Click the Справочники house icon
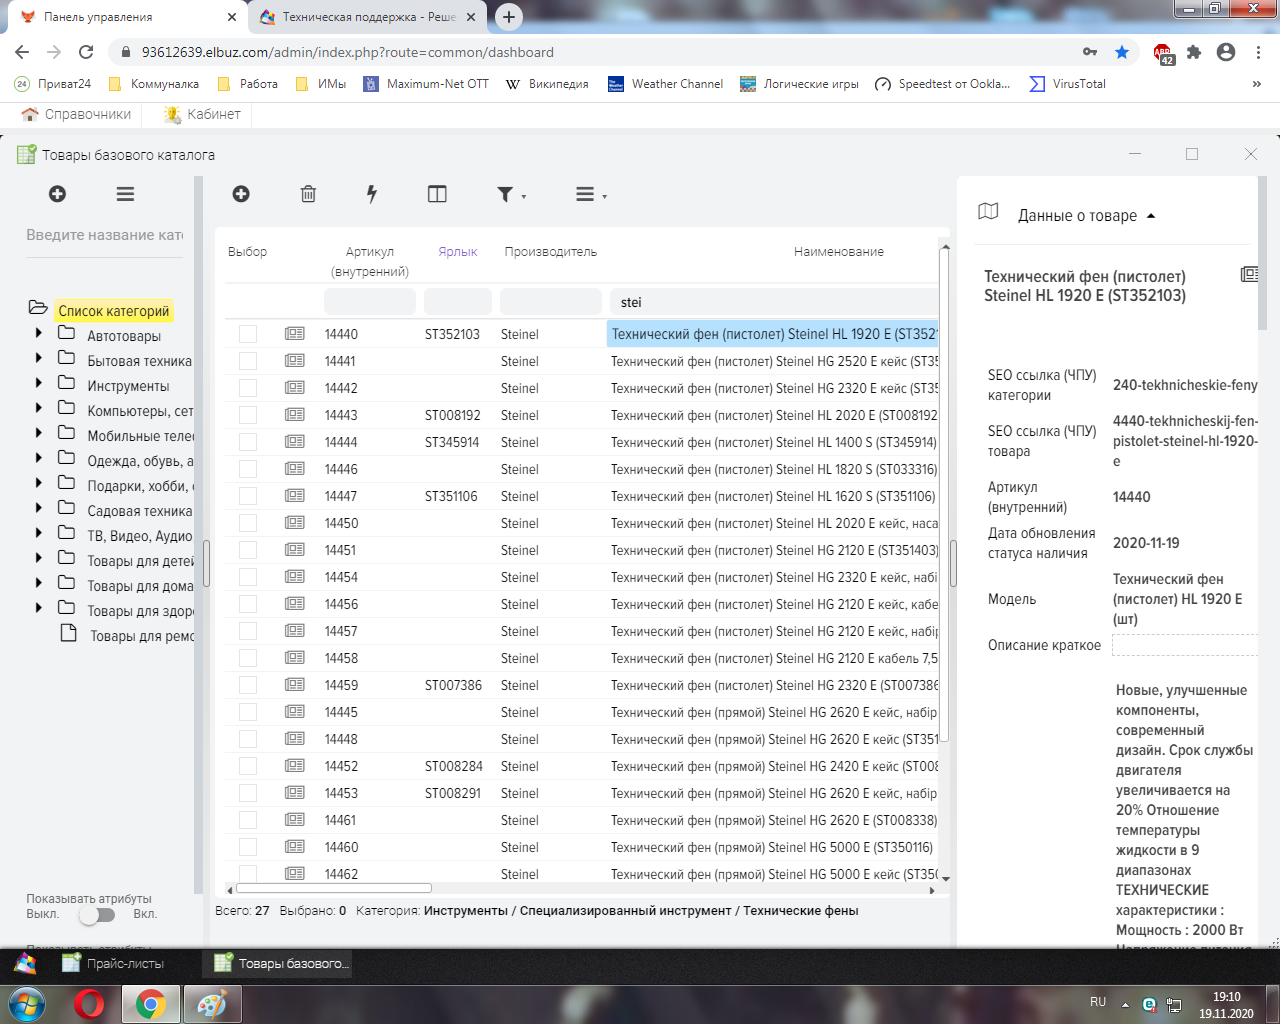 click(x=30, y=114)
